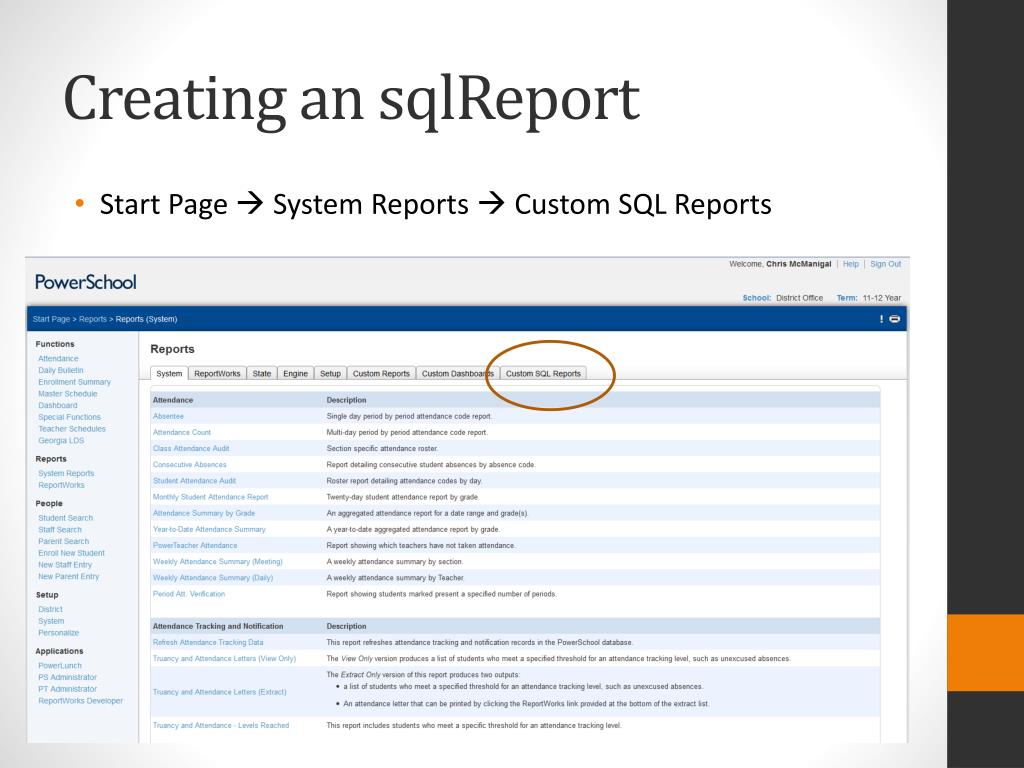Screen dimensions: 1024x768
Task: Open Weekly Attendance Summary (Meeting) report
Action: [x=217, y=562]
